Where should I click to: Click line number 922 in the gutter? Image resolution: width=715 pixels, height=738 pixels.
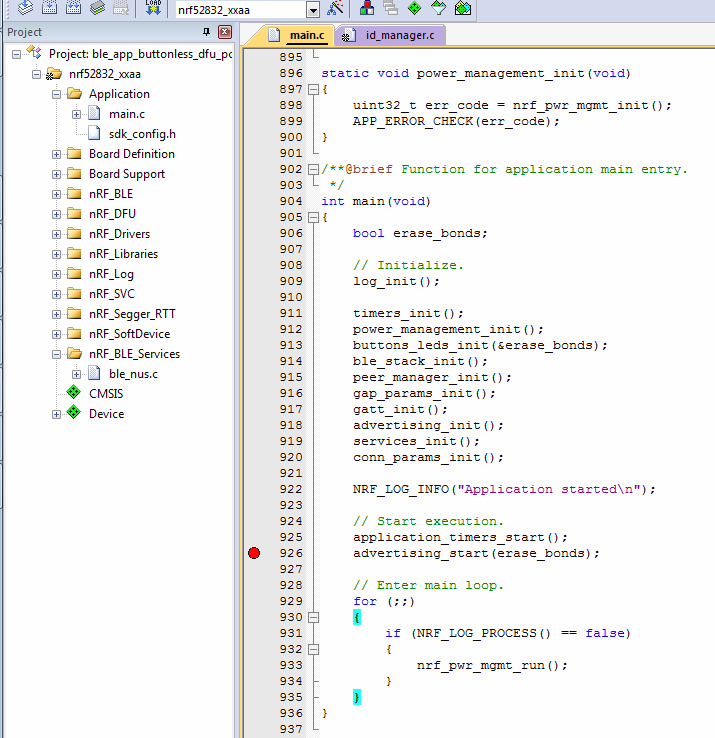pyautogui.click(x=291, y=489)
